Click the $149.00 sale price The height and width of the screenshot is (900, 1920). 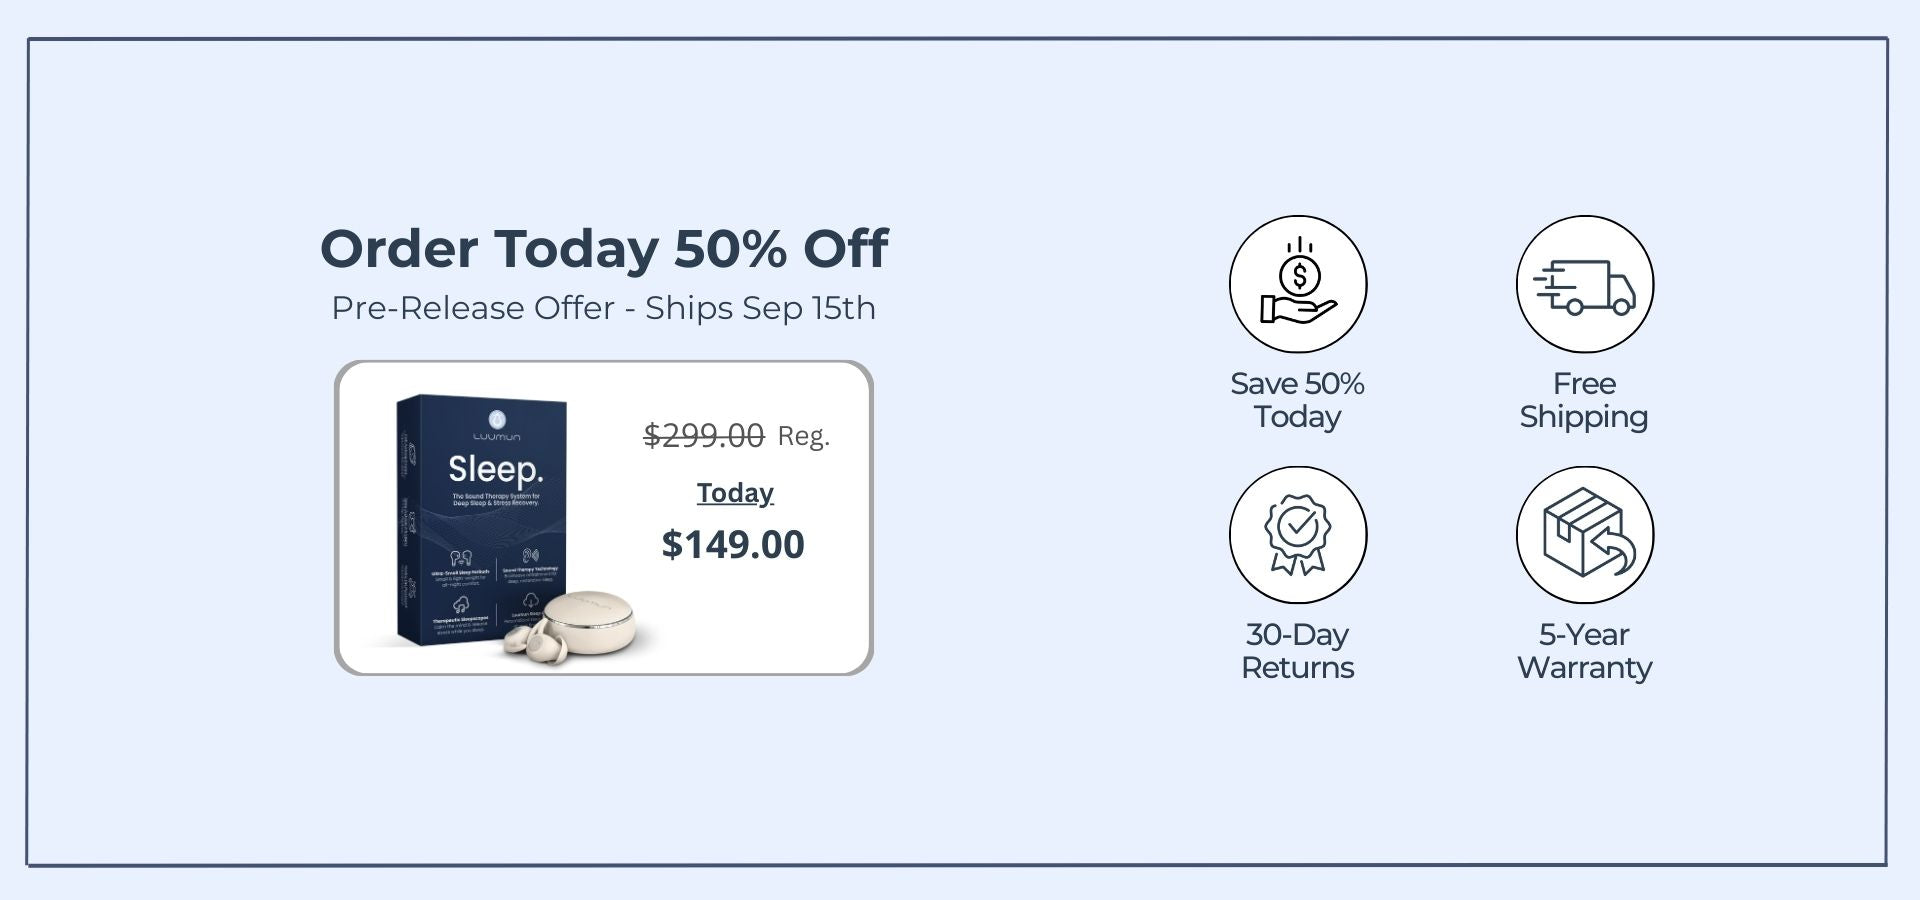(733, 544)
